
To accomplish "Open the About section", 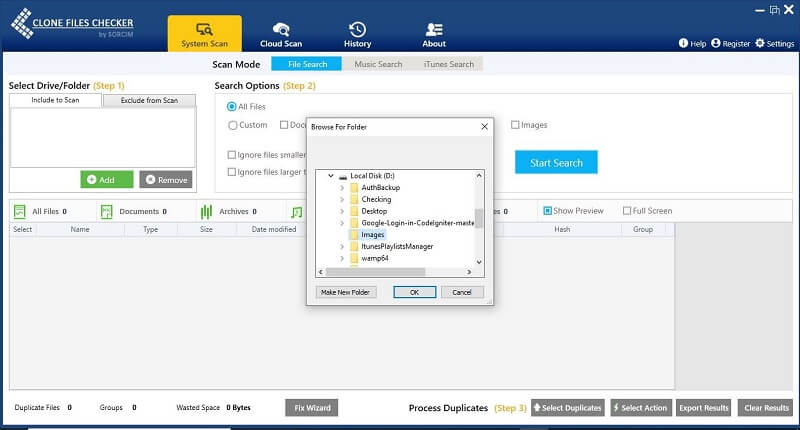I will [434, 34].
